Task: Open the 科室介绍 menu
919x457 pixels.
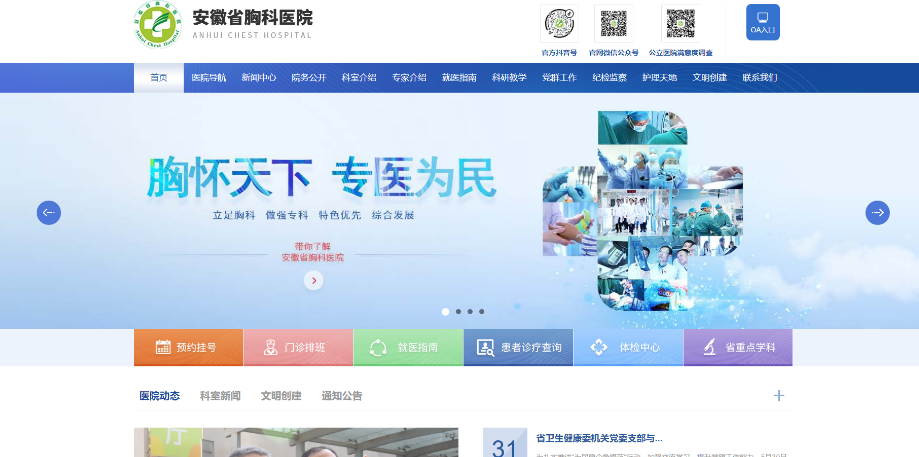Action: coord(359,77)
